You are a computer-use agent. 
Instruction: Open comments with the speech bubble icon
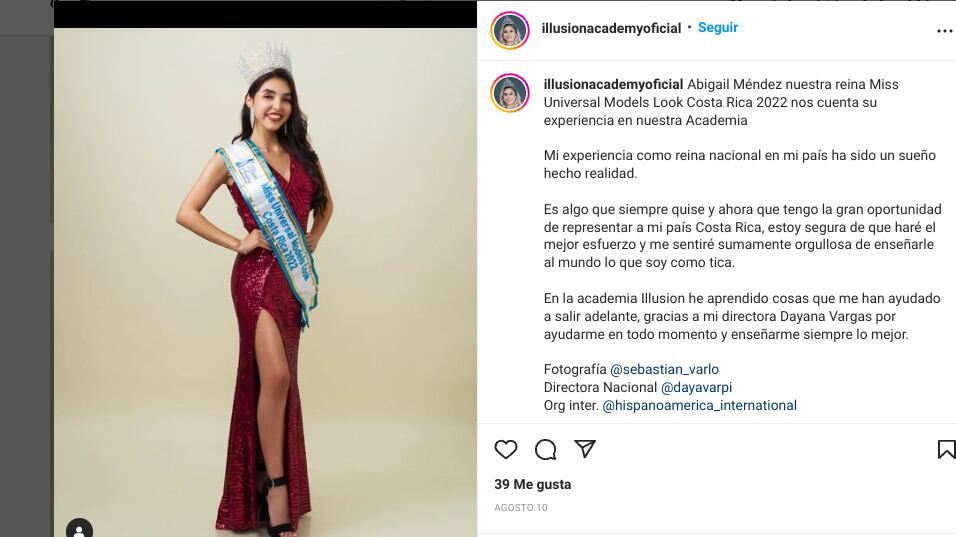pos(545,450)
